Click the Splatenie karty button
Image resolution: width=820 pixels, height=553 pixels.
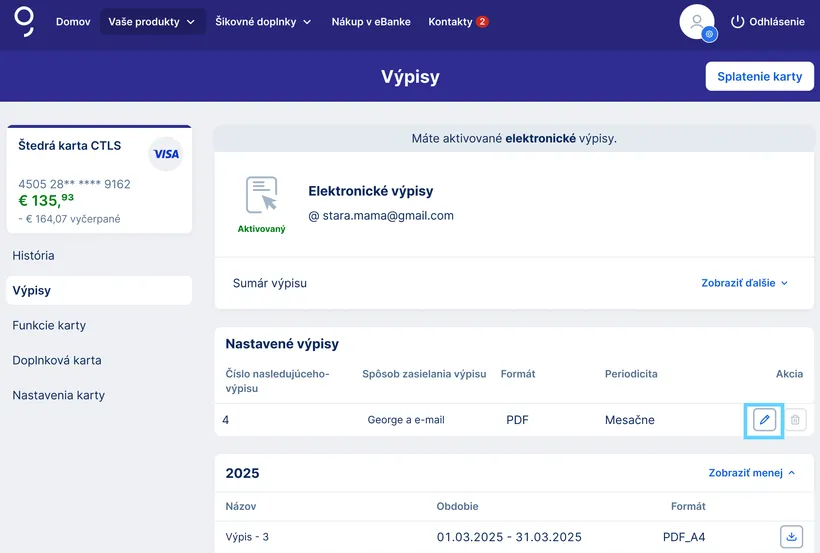759,76
